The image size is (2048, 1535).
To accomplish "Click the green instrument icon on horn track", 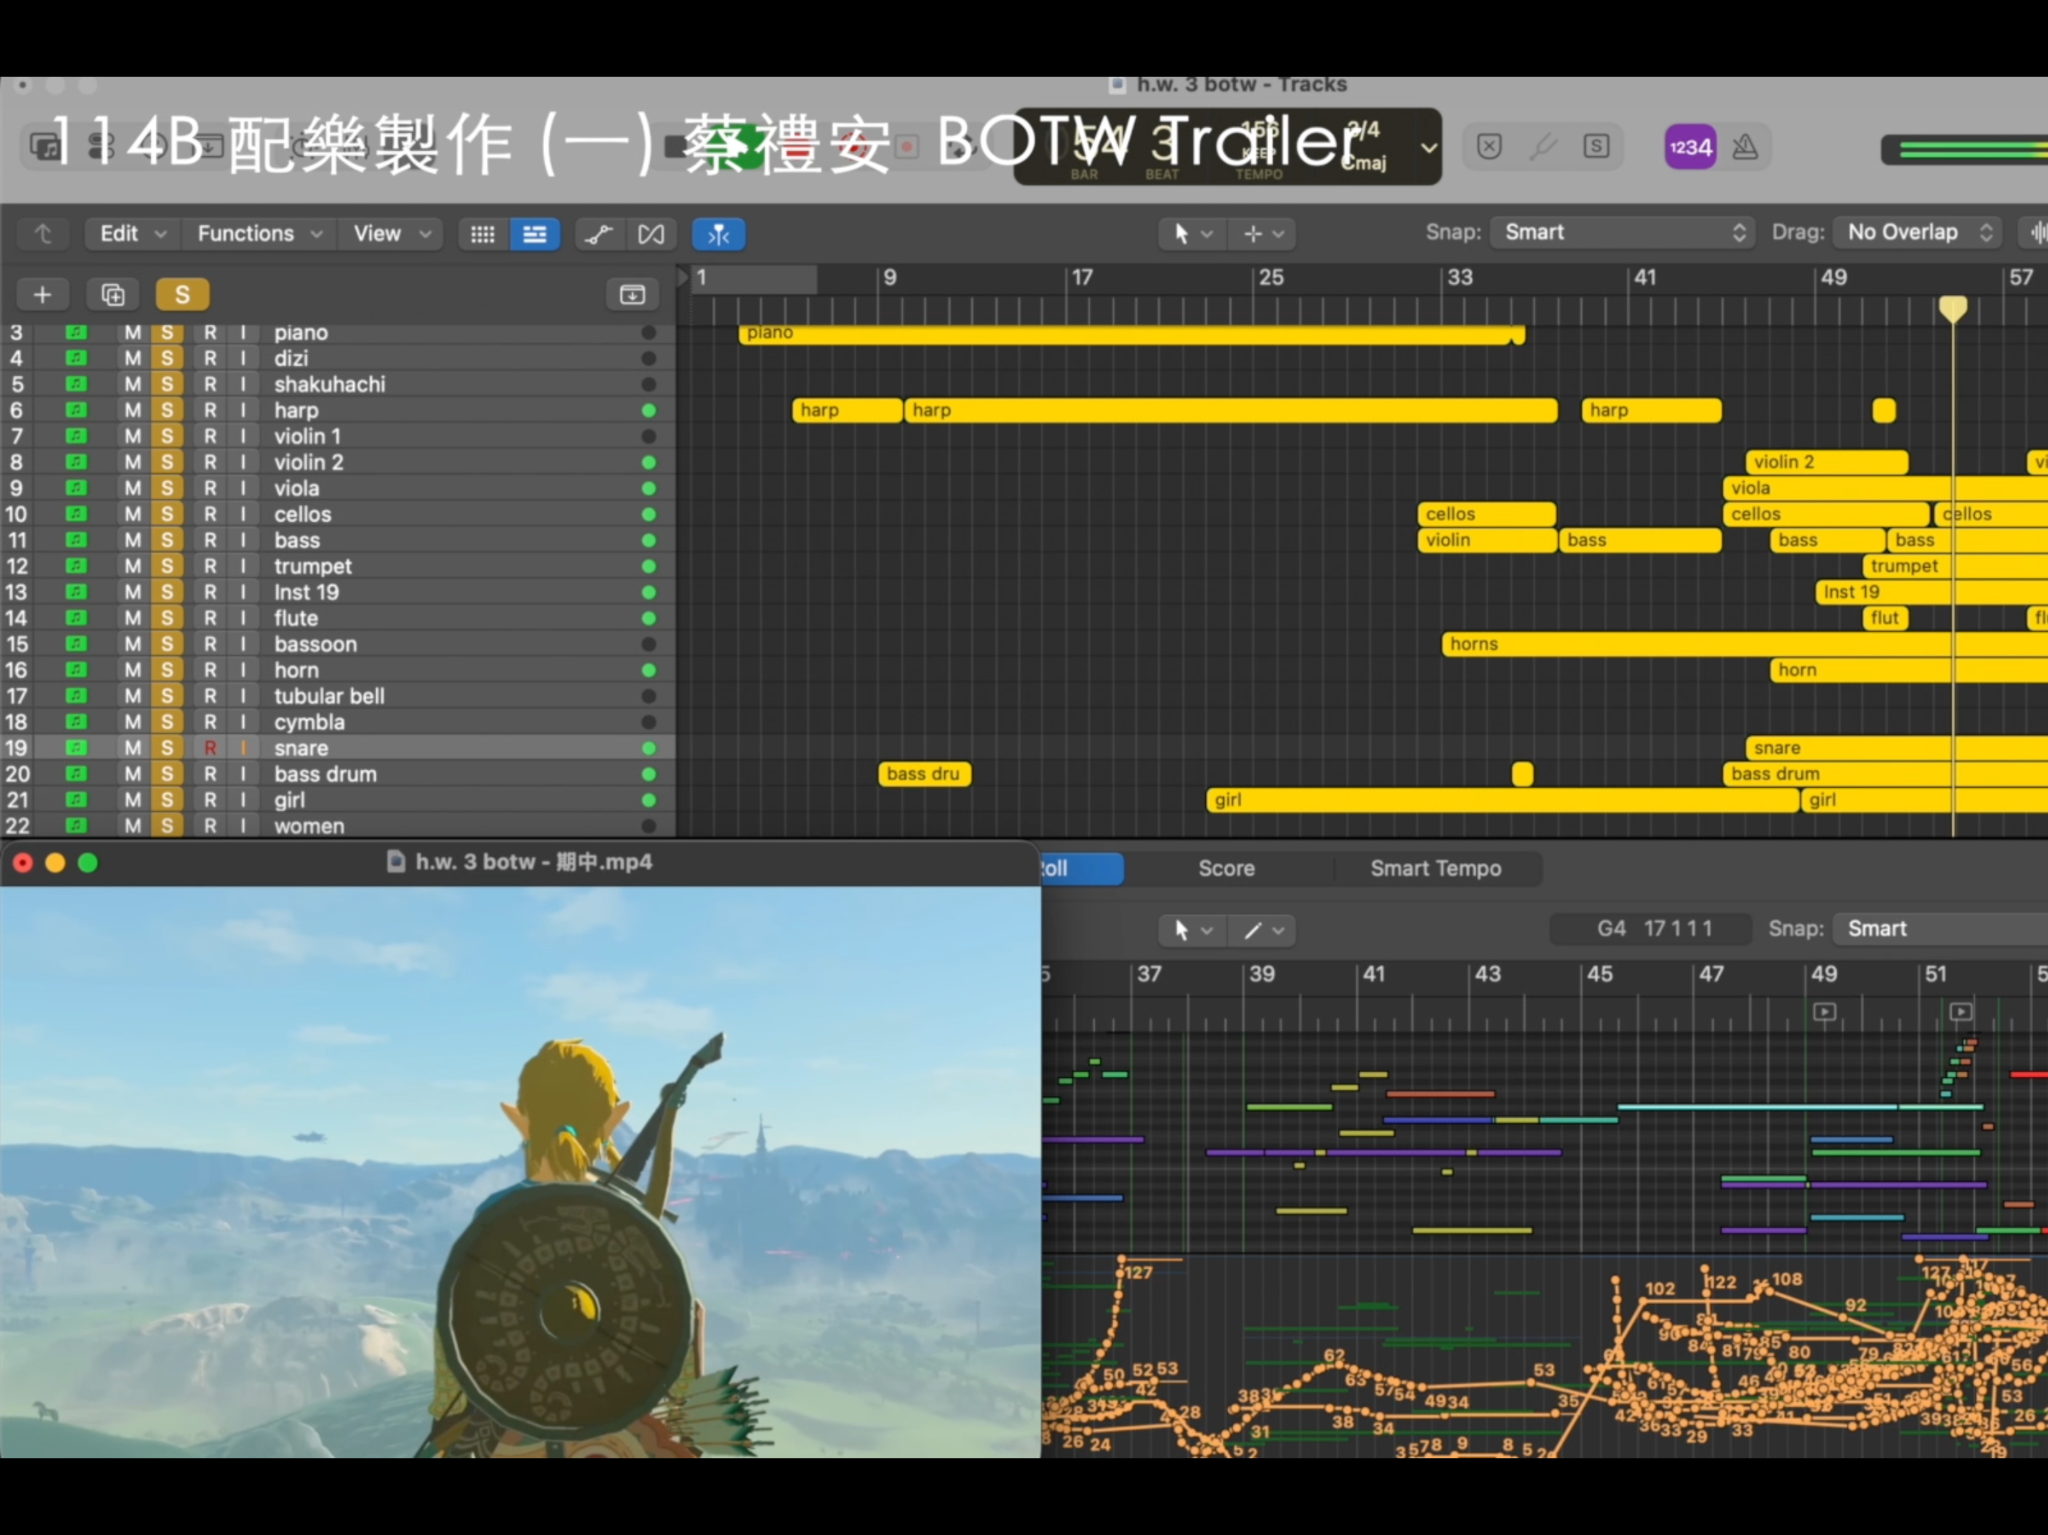I will click(76, 671).
